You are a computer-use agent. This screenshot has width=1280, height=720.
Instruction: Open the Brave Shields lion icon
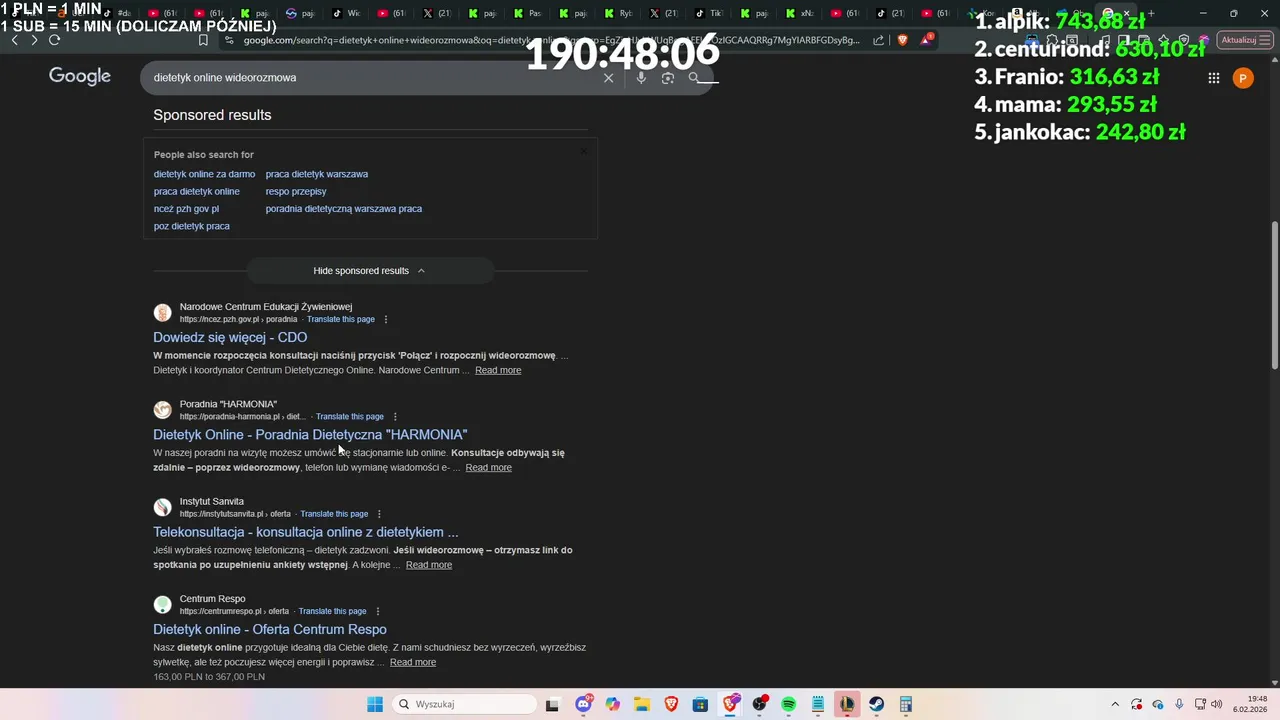pyautogui.click(x=903, y=40)
